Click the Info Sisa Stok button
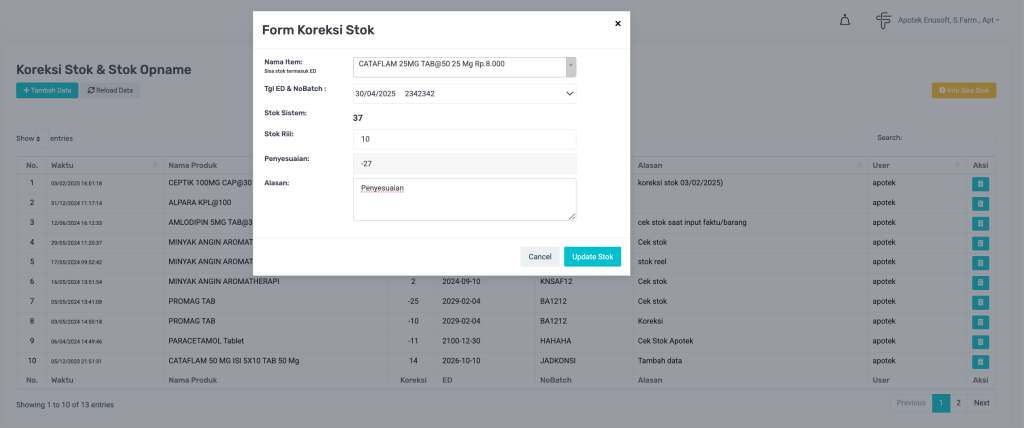The height and width of the screenshot is (428, 1024). (964, 90)
